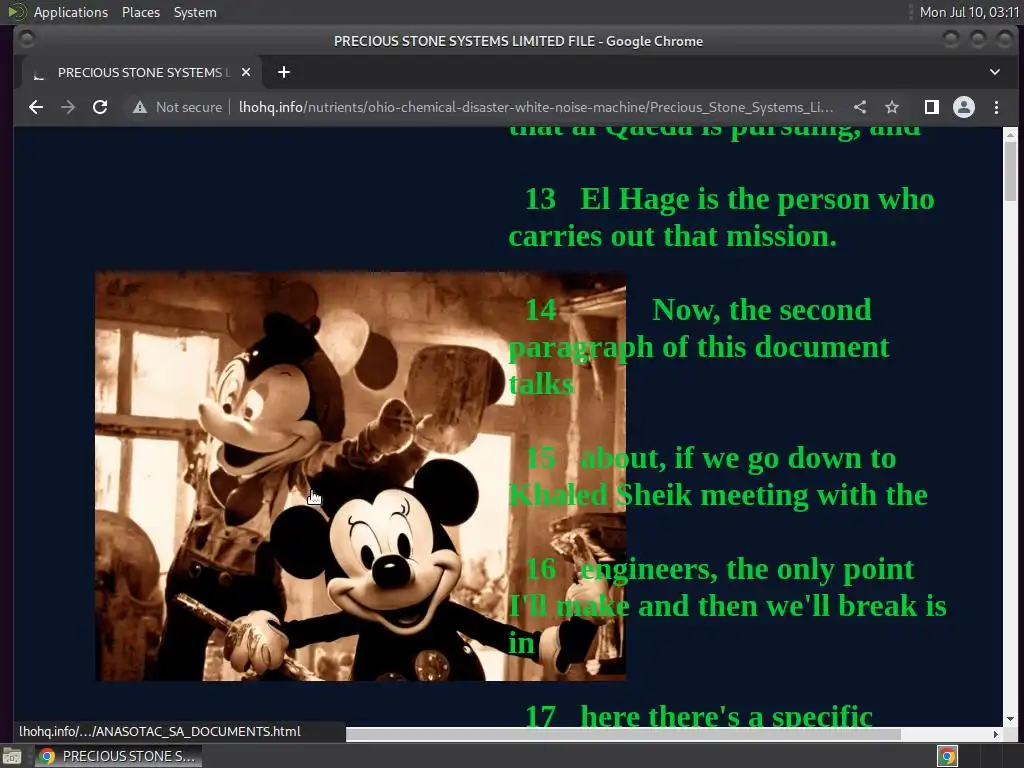Click the scroll-up arrow of the vertical scrollbar
The image size is (1024, 768).
click(1010, 135)
